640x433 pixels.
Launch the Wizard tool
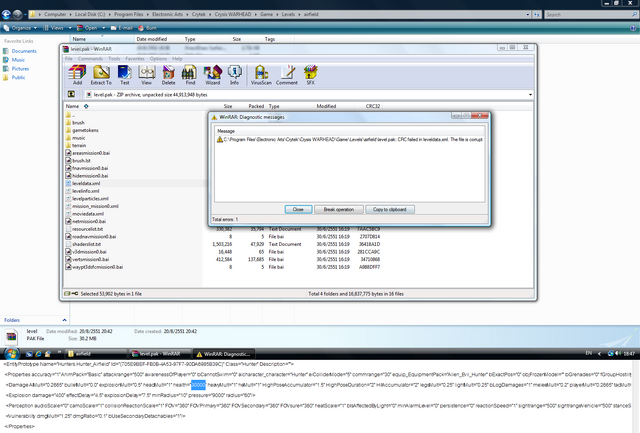pyautogui.click(x=212, y=75)
